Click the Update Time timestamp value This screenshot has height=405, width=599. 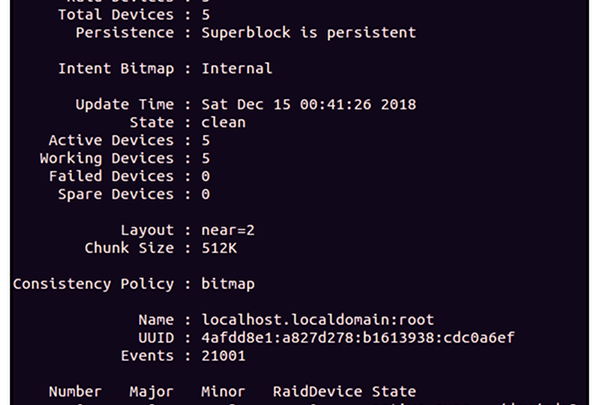point(309,104)
